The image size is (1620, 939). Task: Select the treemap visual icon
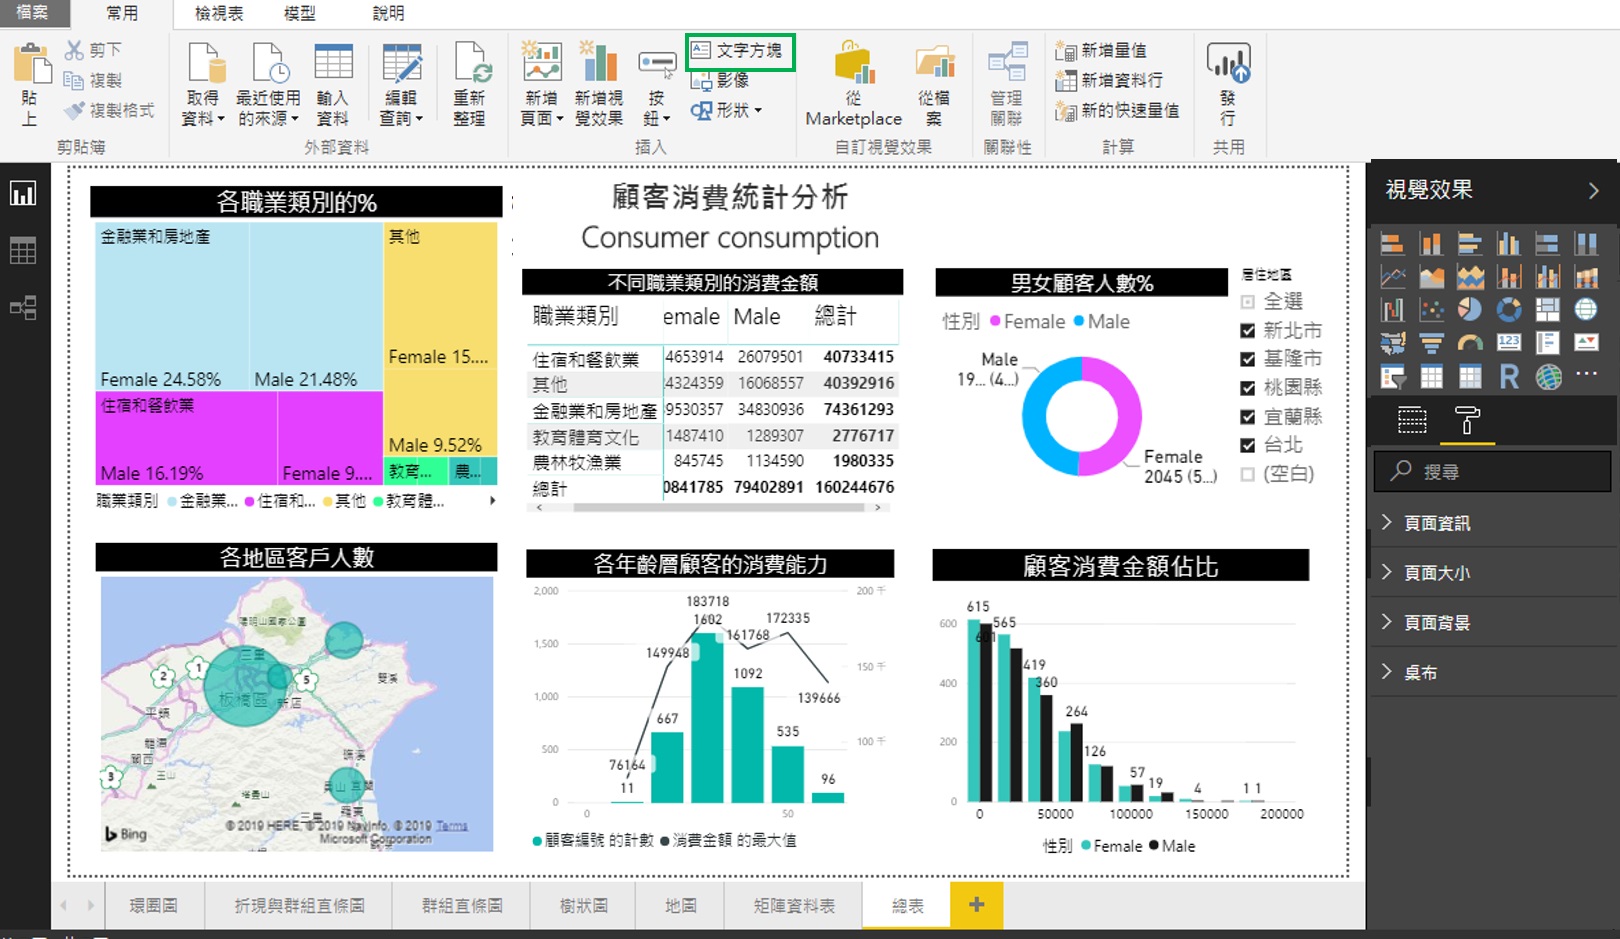pos(1548,310)
